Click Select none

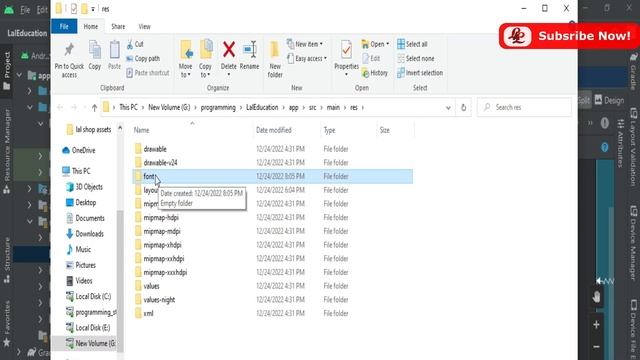coord(416,58)
